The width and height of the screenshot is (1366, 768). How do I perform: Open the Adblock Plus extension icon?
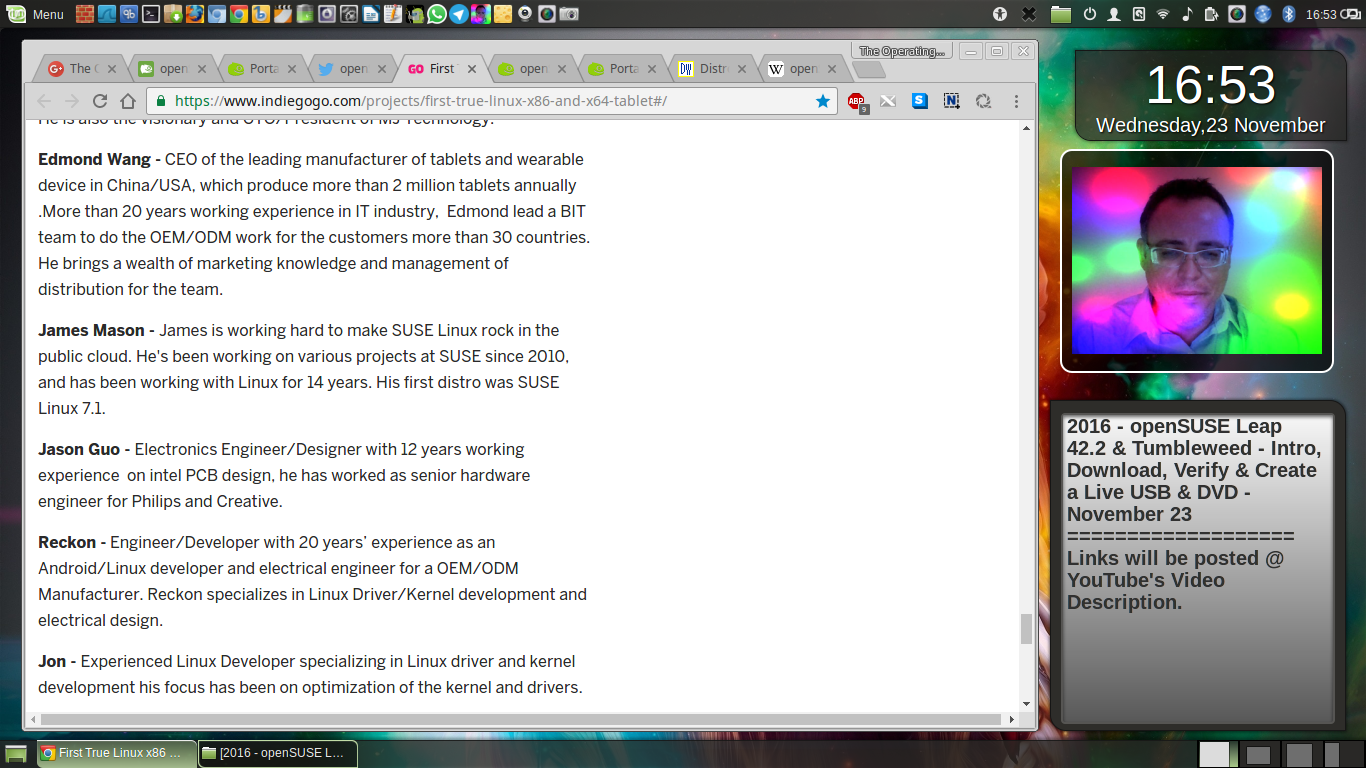(x=856, y=101)
